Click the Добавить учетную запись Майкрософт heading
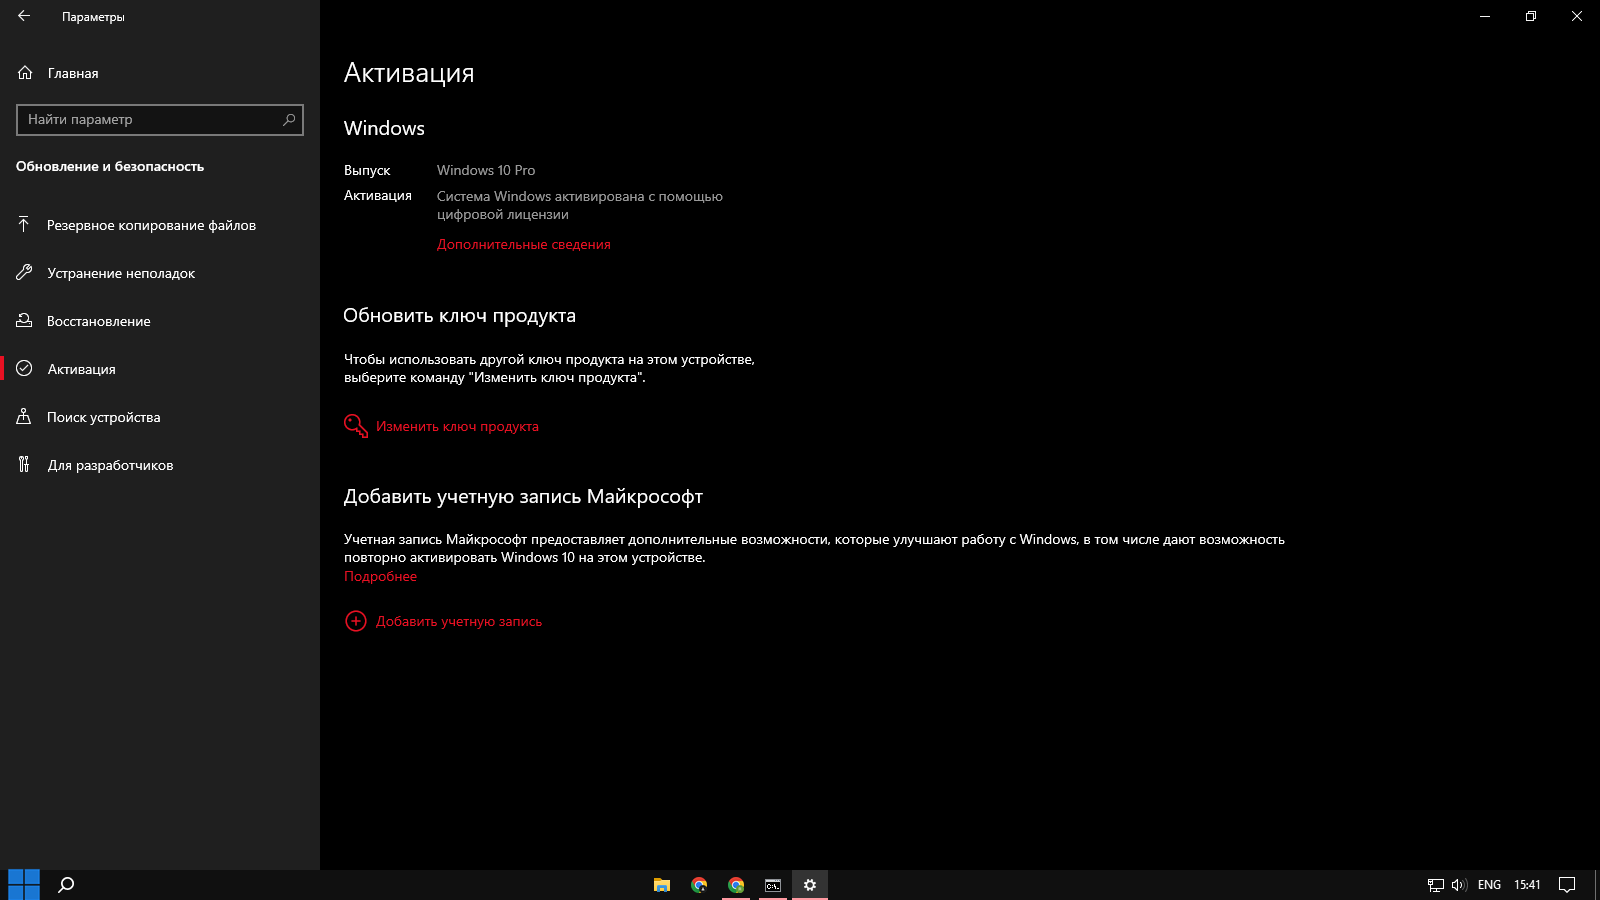 [x=523, y=497]
